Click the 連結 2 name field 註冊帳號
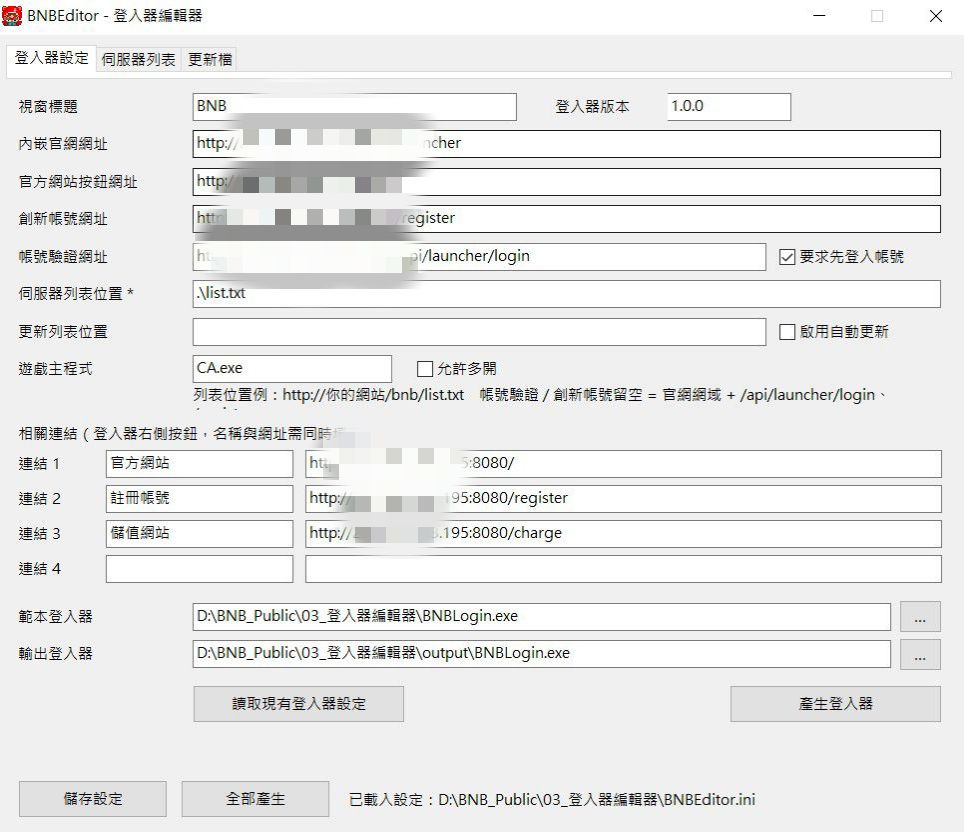 (200, 499)
